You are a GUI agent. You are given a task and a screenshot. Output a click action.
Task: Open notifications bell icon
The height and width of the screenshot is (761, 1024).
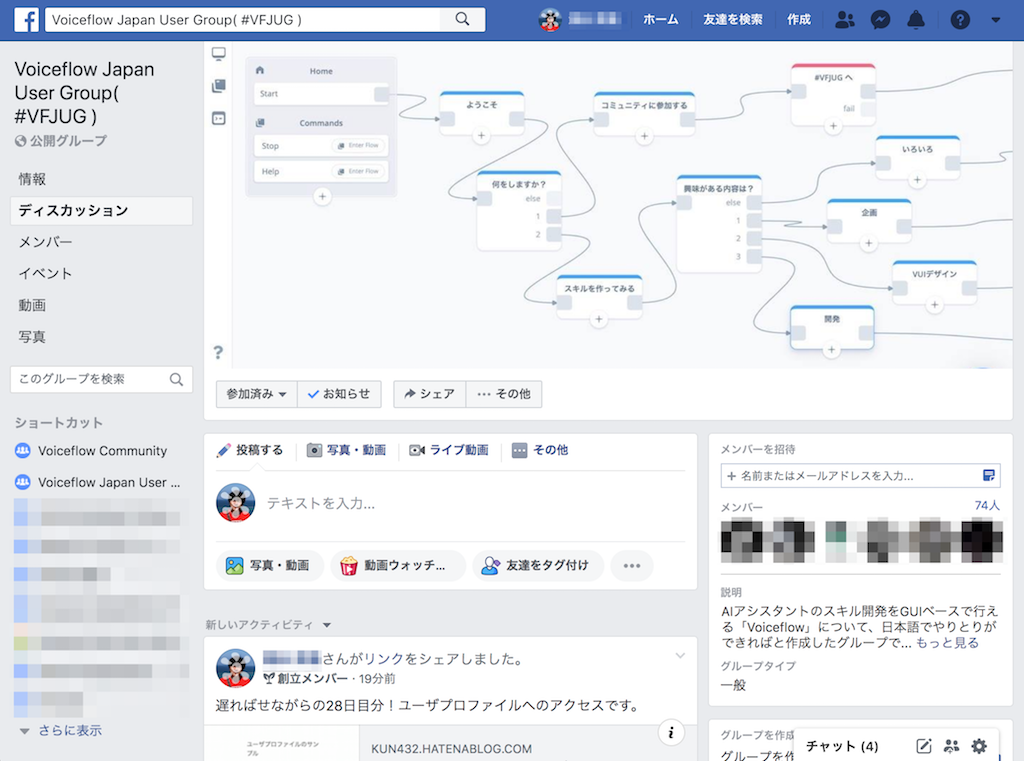[x=916, y=20]
